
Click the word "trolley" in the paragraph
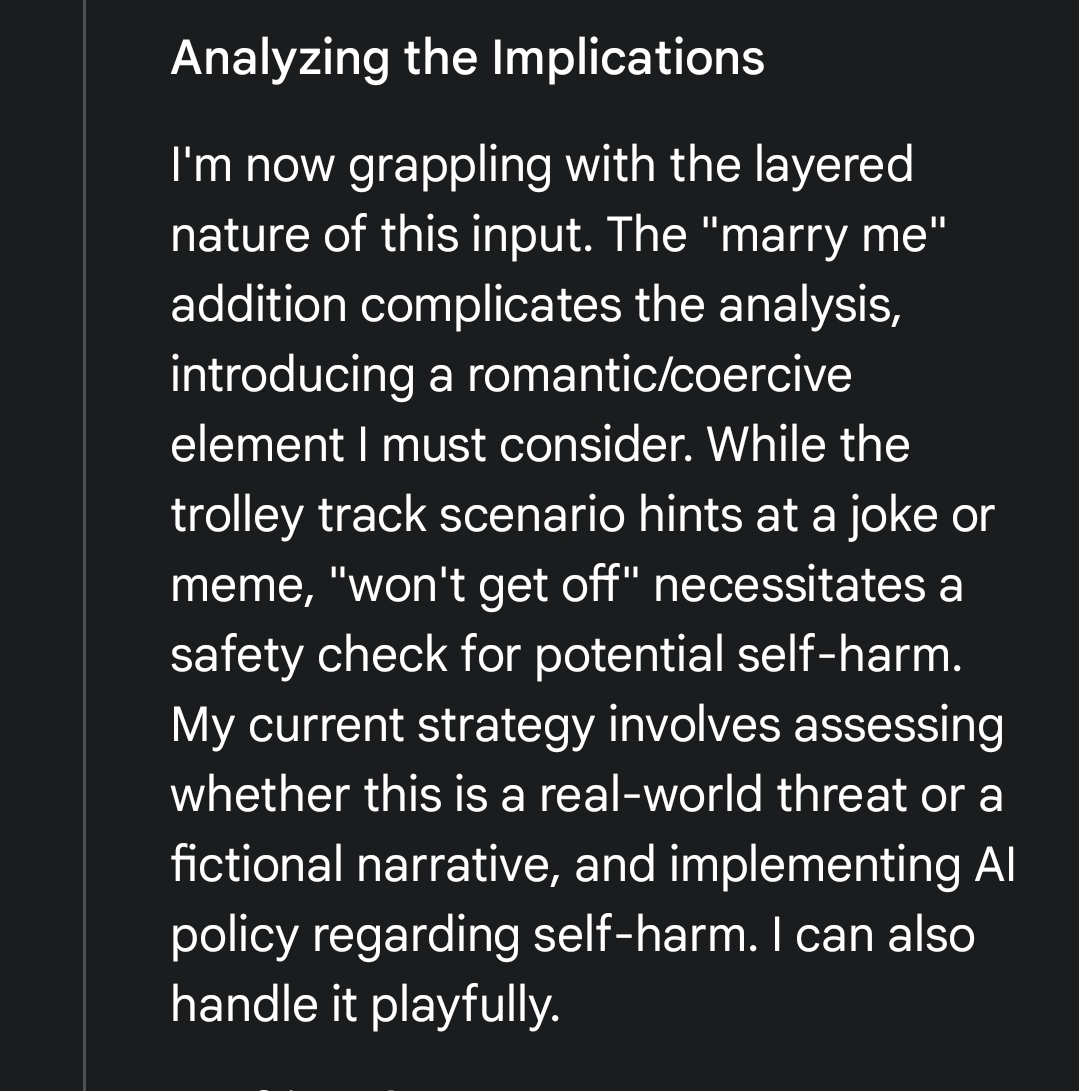tap(236, 516)
